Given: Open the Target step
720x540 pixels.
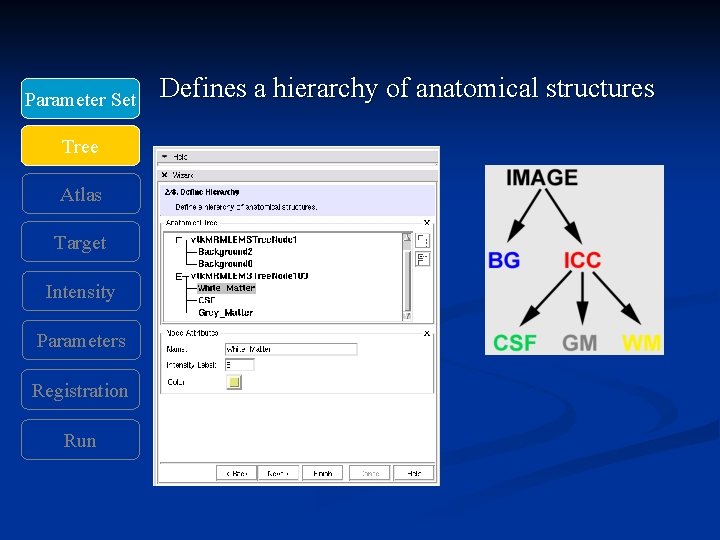Looking at the screenshot, I should coord(80,242).
